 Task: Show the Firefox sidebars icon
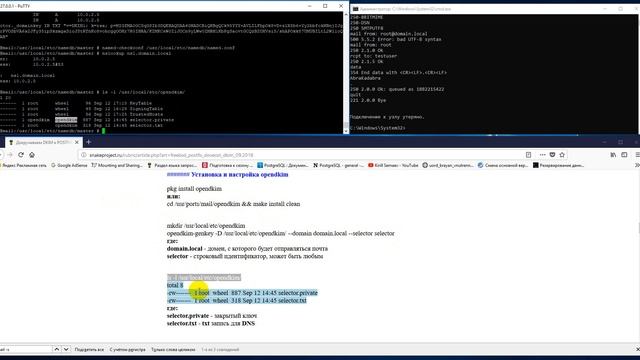click(624, 155)
